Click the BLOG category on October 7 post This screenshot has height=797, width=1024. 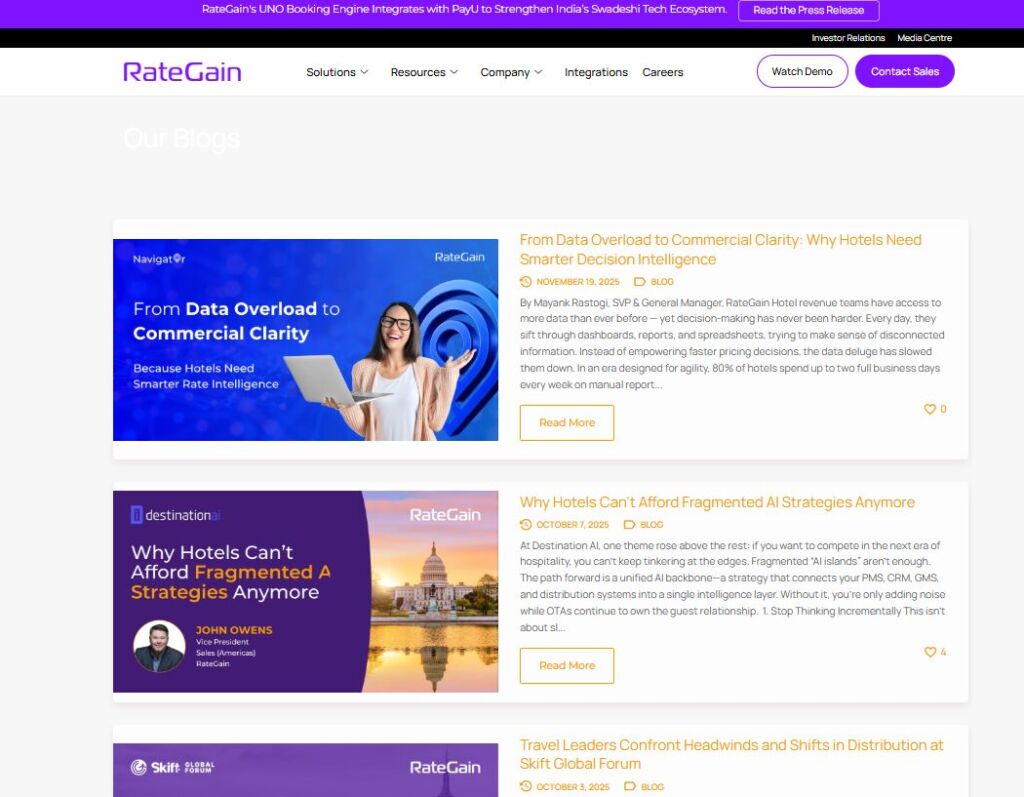[x=651, y=525]
